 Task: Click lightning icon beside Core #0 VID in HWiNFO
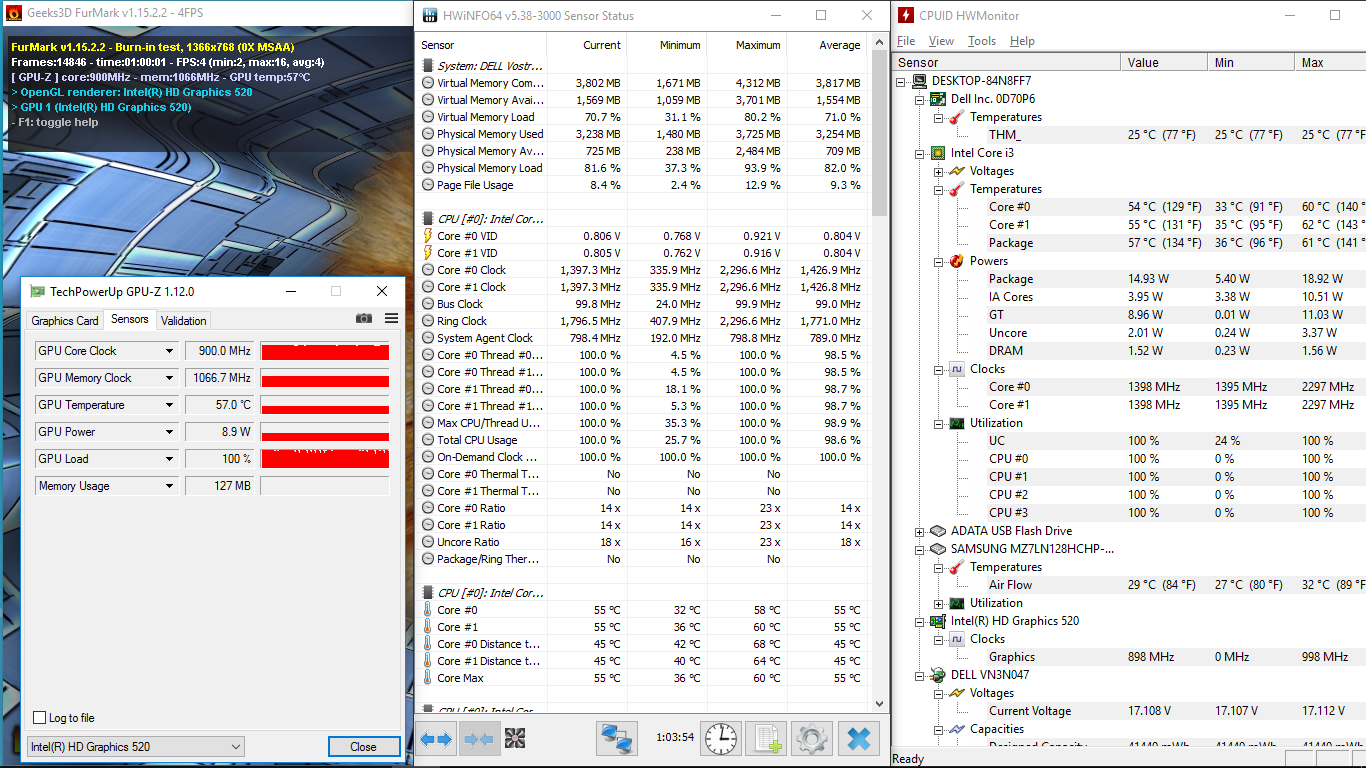click(x=428, y=236)
